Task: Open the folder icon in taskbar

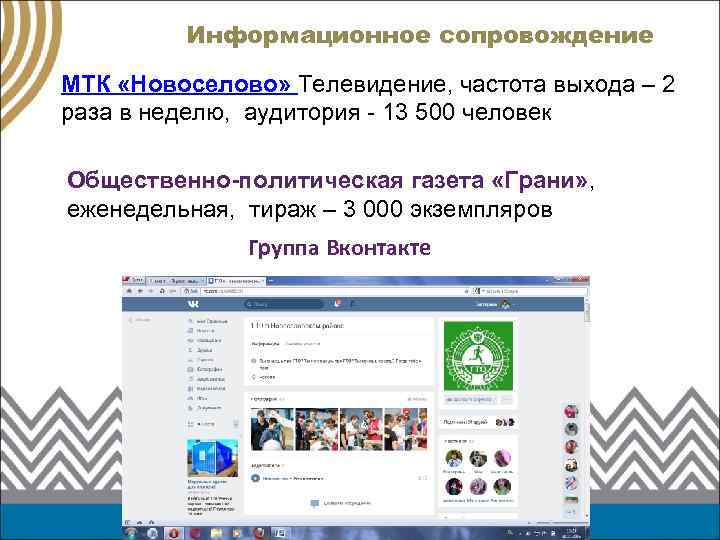Action: click(x=216, y=534)
